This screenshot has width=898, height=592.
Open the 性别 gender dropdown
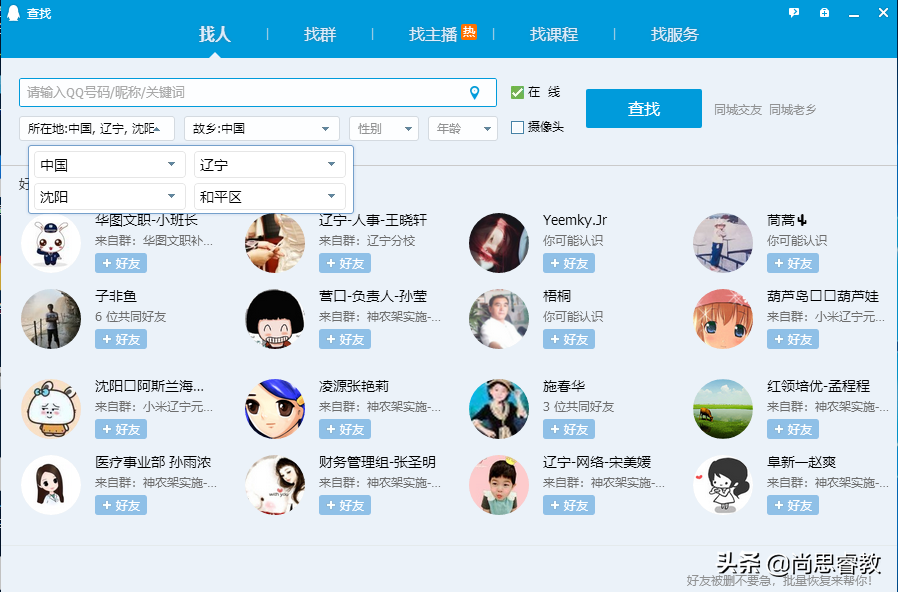coord(384,128)
